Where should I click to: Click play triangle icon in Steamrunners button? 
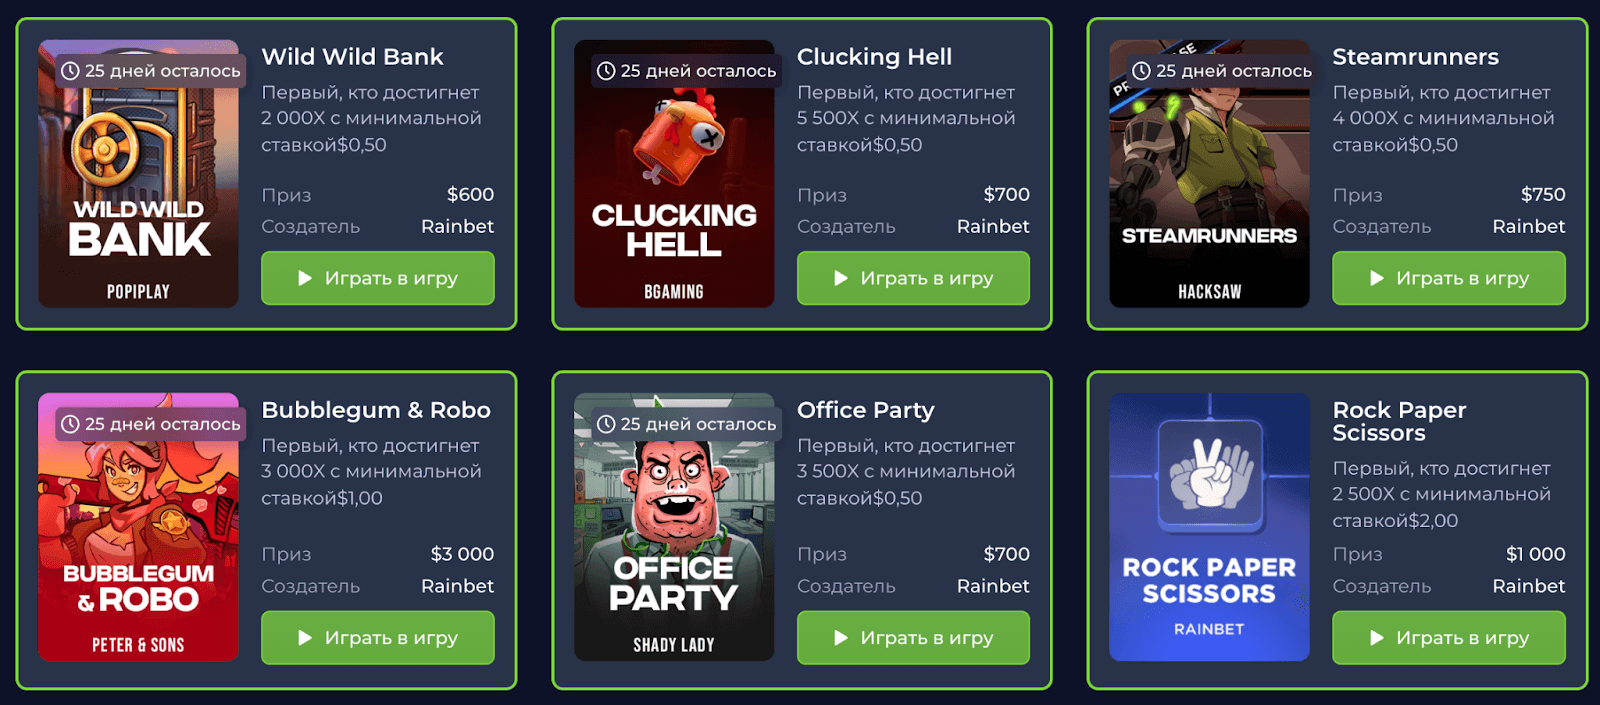click(x=1377, y=278)
